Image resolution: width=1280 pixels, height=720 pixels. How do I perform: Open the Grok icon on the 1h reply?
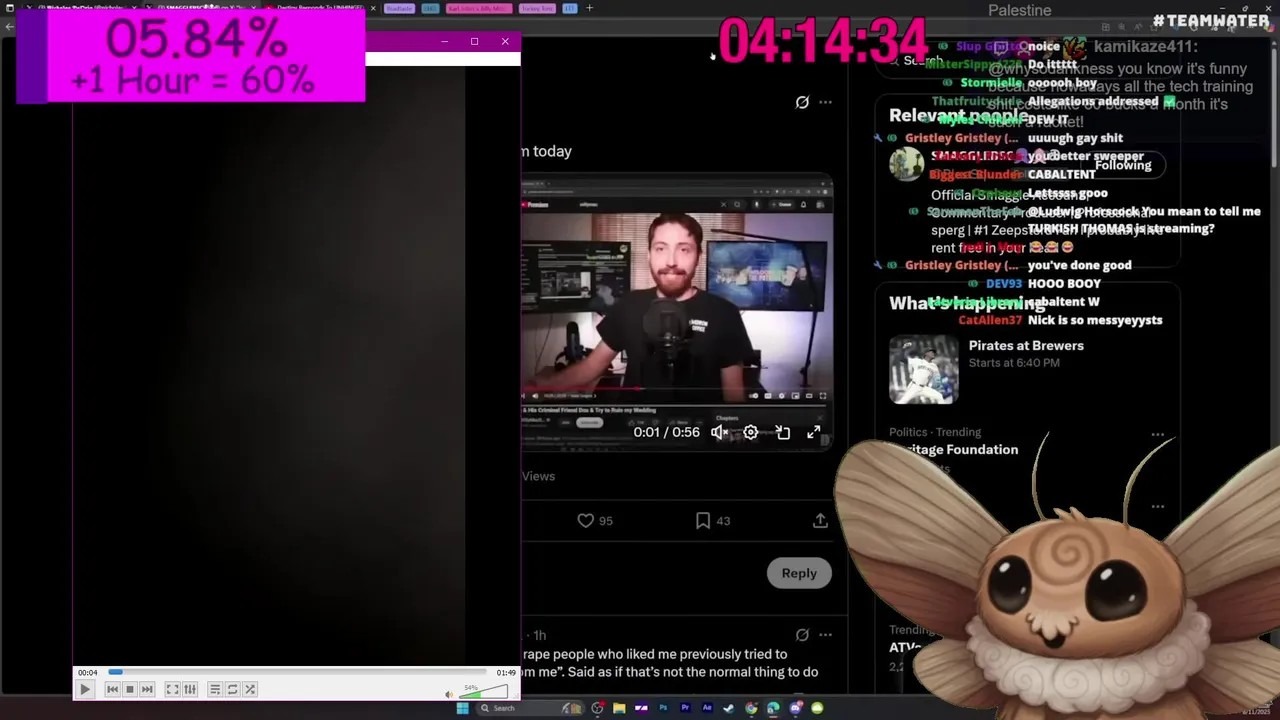click(802, 635)
